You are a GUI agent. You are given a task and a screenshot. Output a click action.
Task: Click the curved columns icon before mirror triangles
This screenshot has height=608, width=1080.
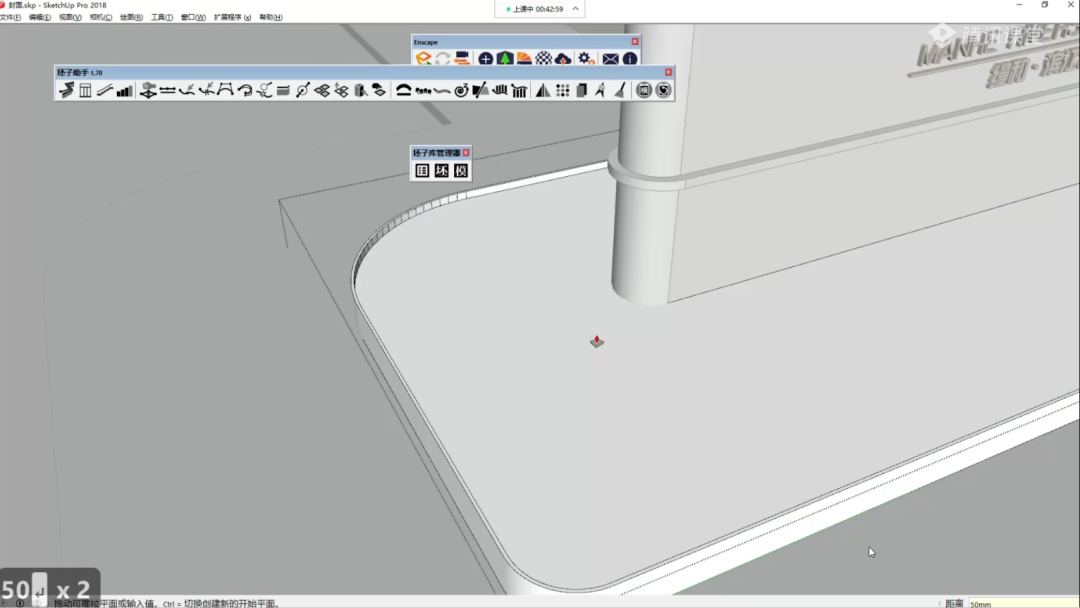point(519,90)
